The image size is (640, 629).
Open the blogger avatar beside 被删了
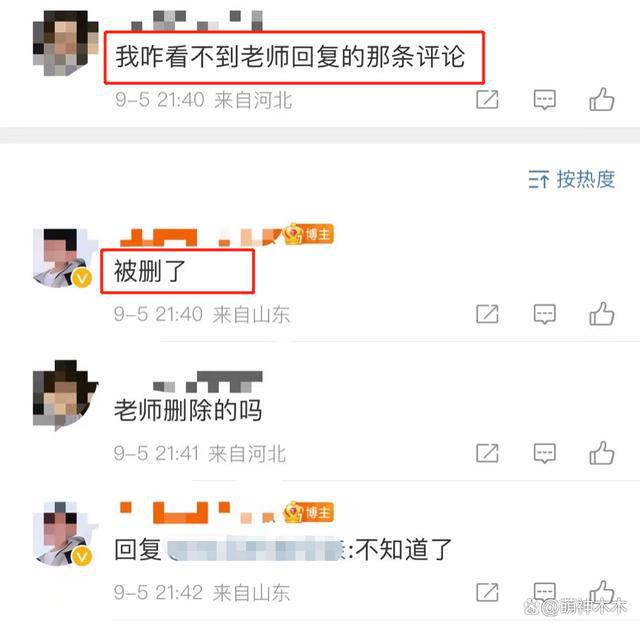63,258
